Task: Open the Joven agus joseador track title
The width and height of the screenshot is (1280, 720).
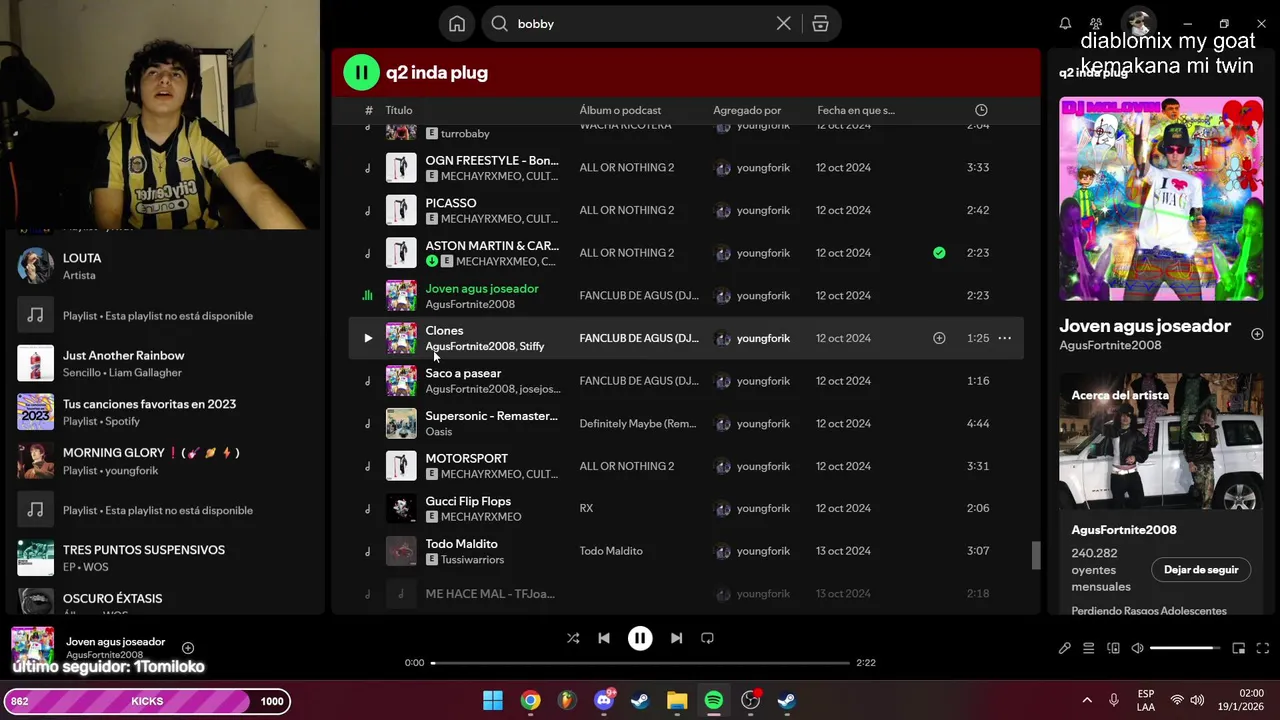Action: (482, 288)
